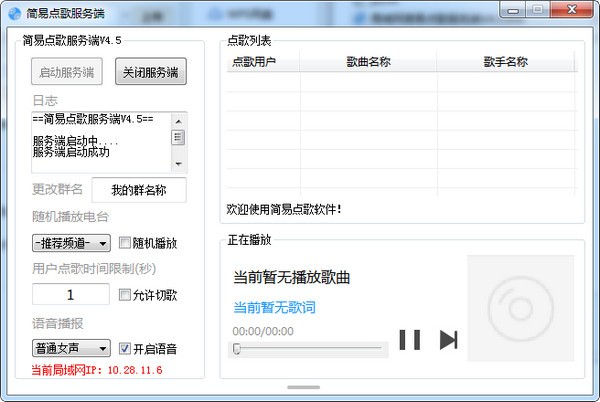Open the 普通女声 voice dropdown
The height and width of the screenshot is (402, 600).
pyautogui.click(x=72, y=348)
